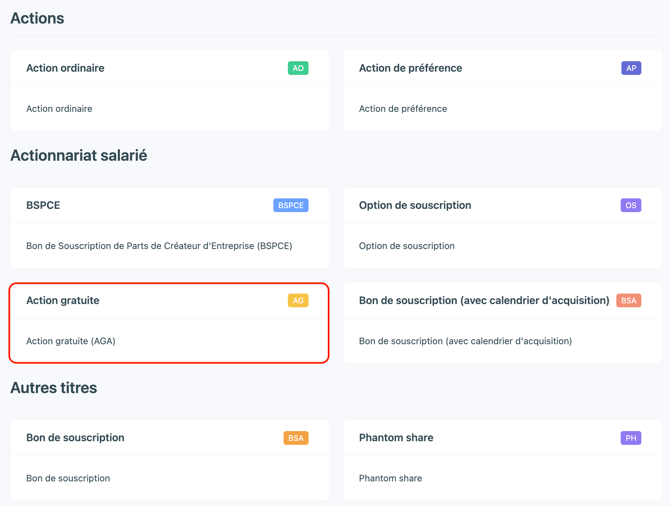Select the Phantom share card title
This screenshot has width=670, height=506.
(x=396, y=438)
